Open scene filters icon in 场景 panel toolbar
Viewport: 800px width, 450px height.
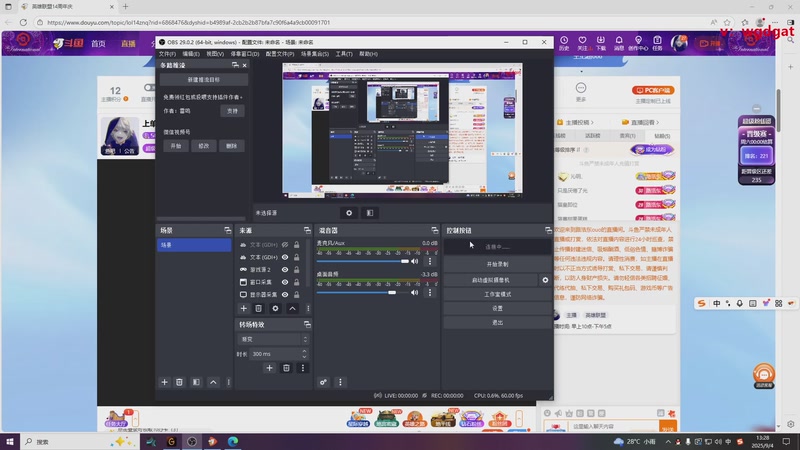point(196,382)
